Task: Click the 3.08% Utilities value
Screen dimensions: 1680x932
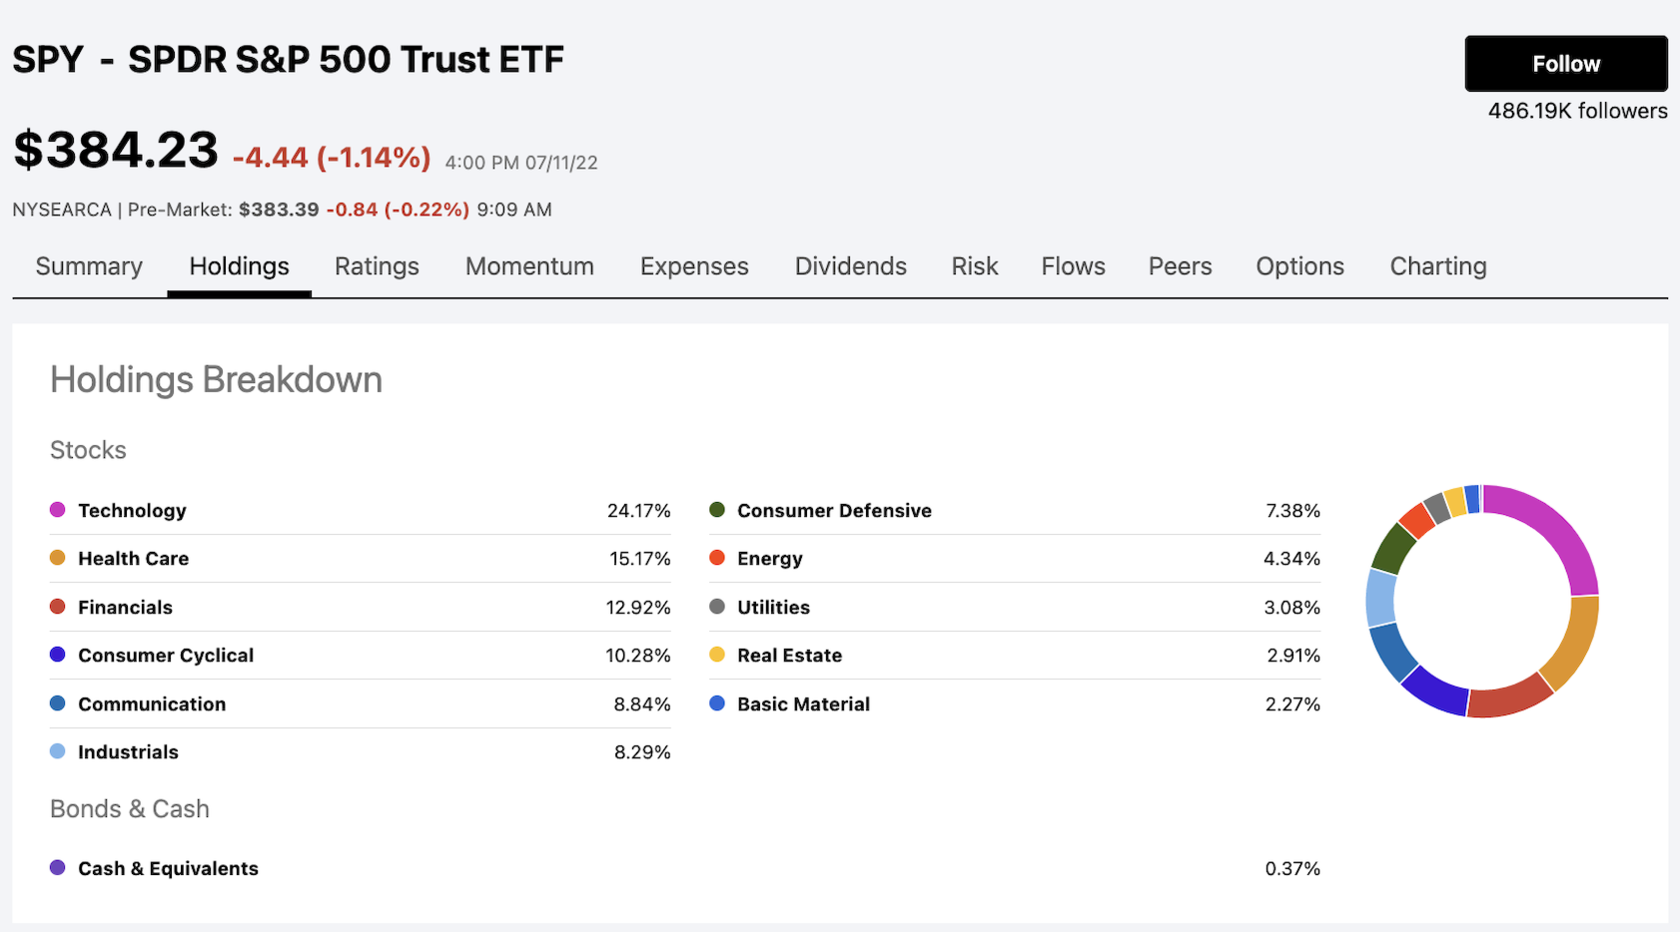Action: pyautogui.click(x=1292, y=607)
